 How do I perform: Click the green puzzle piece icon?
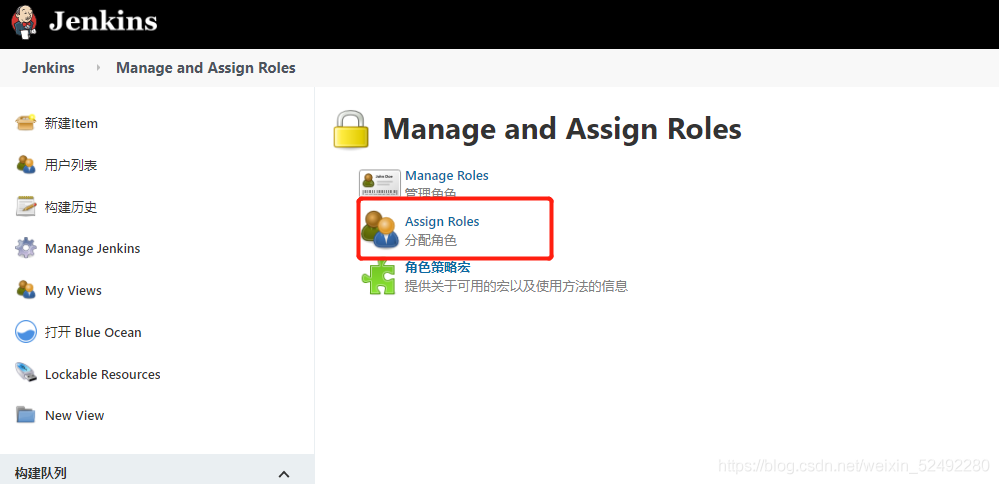(x=378, y=277)
